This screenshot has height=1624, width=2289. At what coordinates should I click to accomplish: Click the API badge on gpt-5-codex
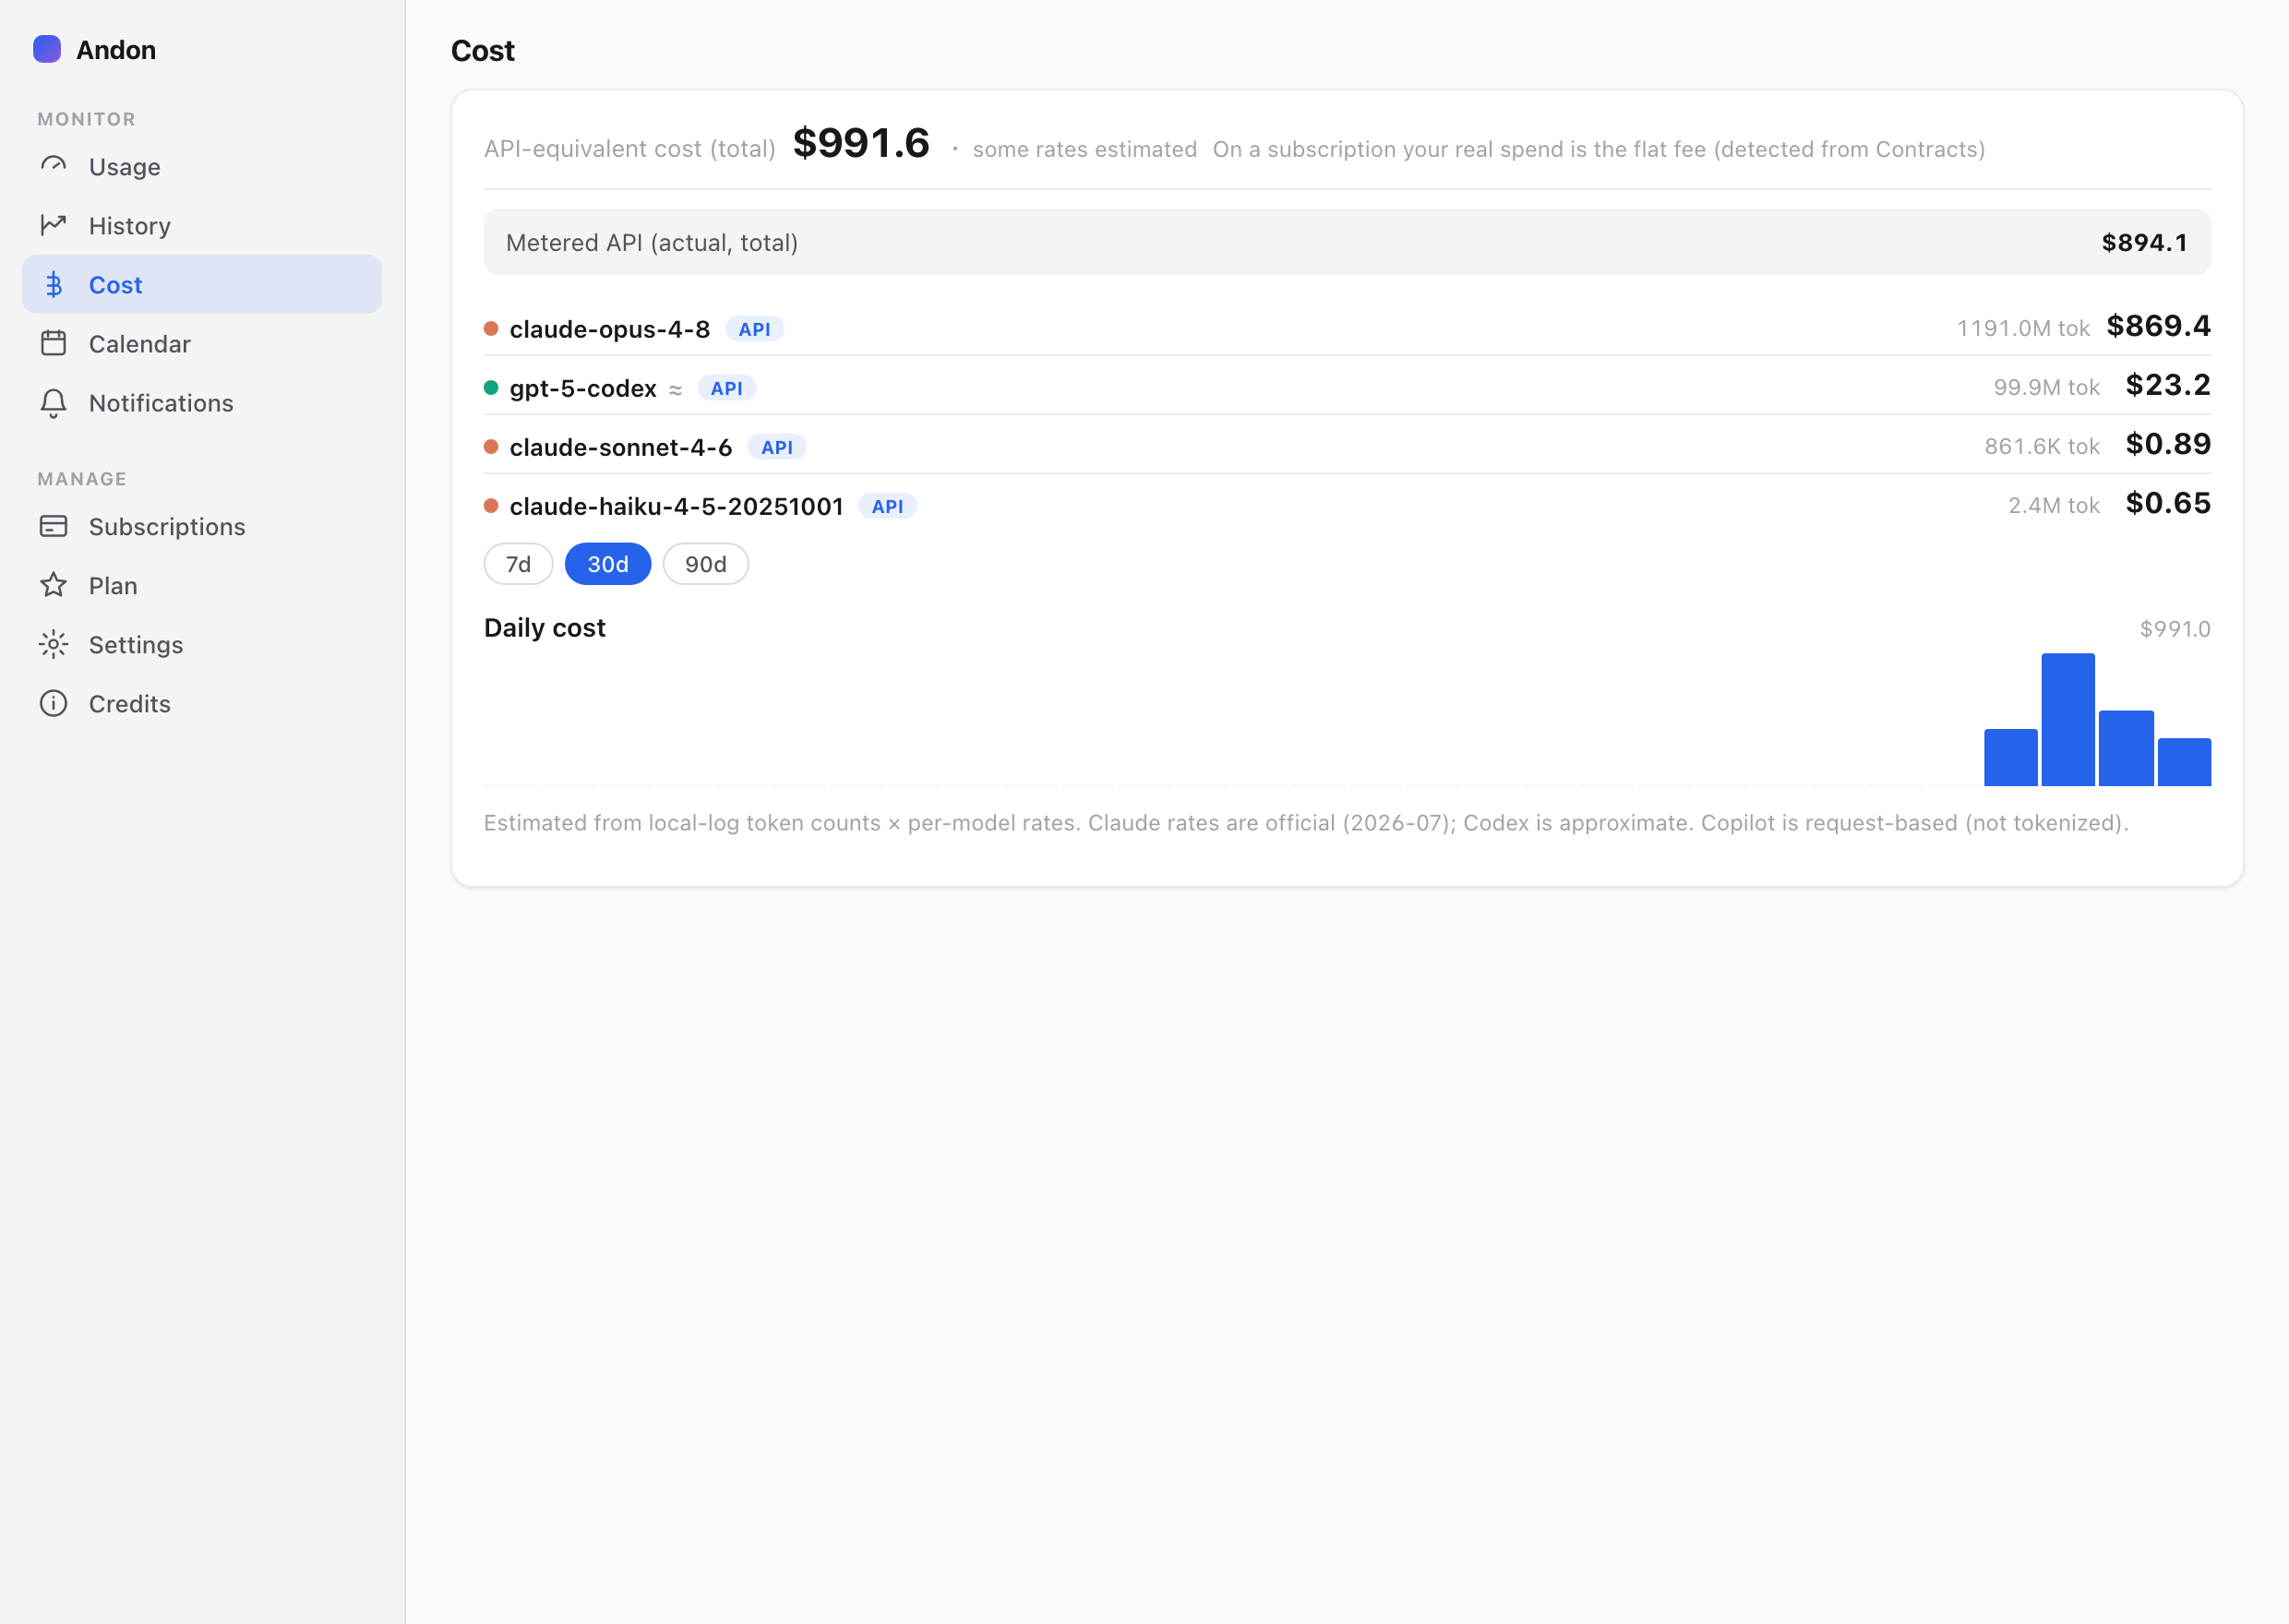(726, 388)
